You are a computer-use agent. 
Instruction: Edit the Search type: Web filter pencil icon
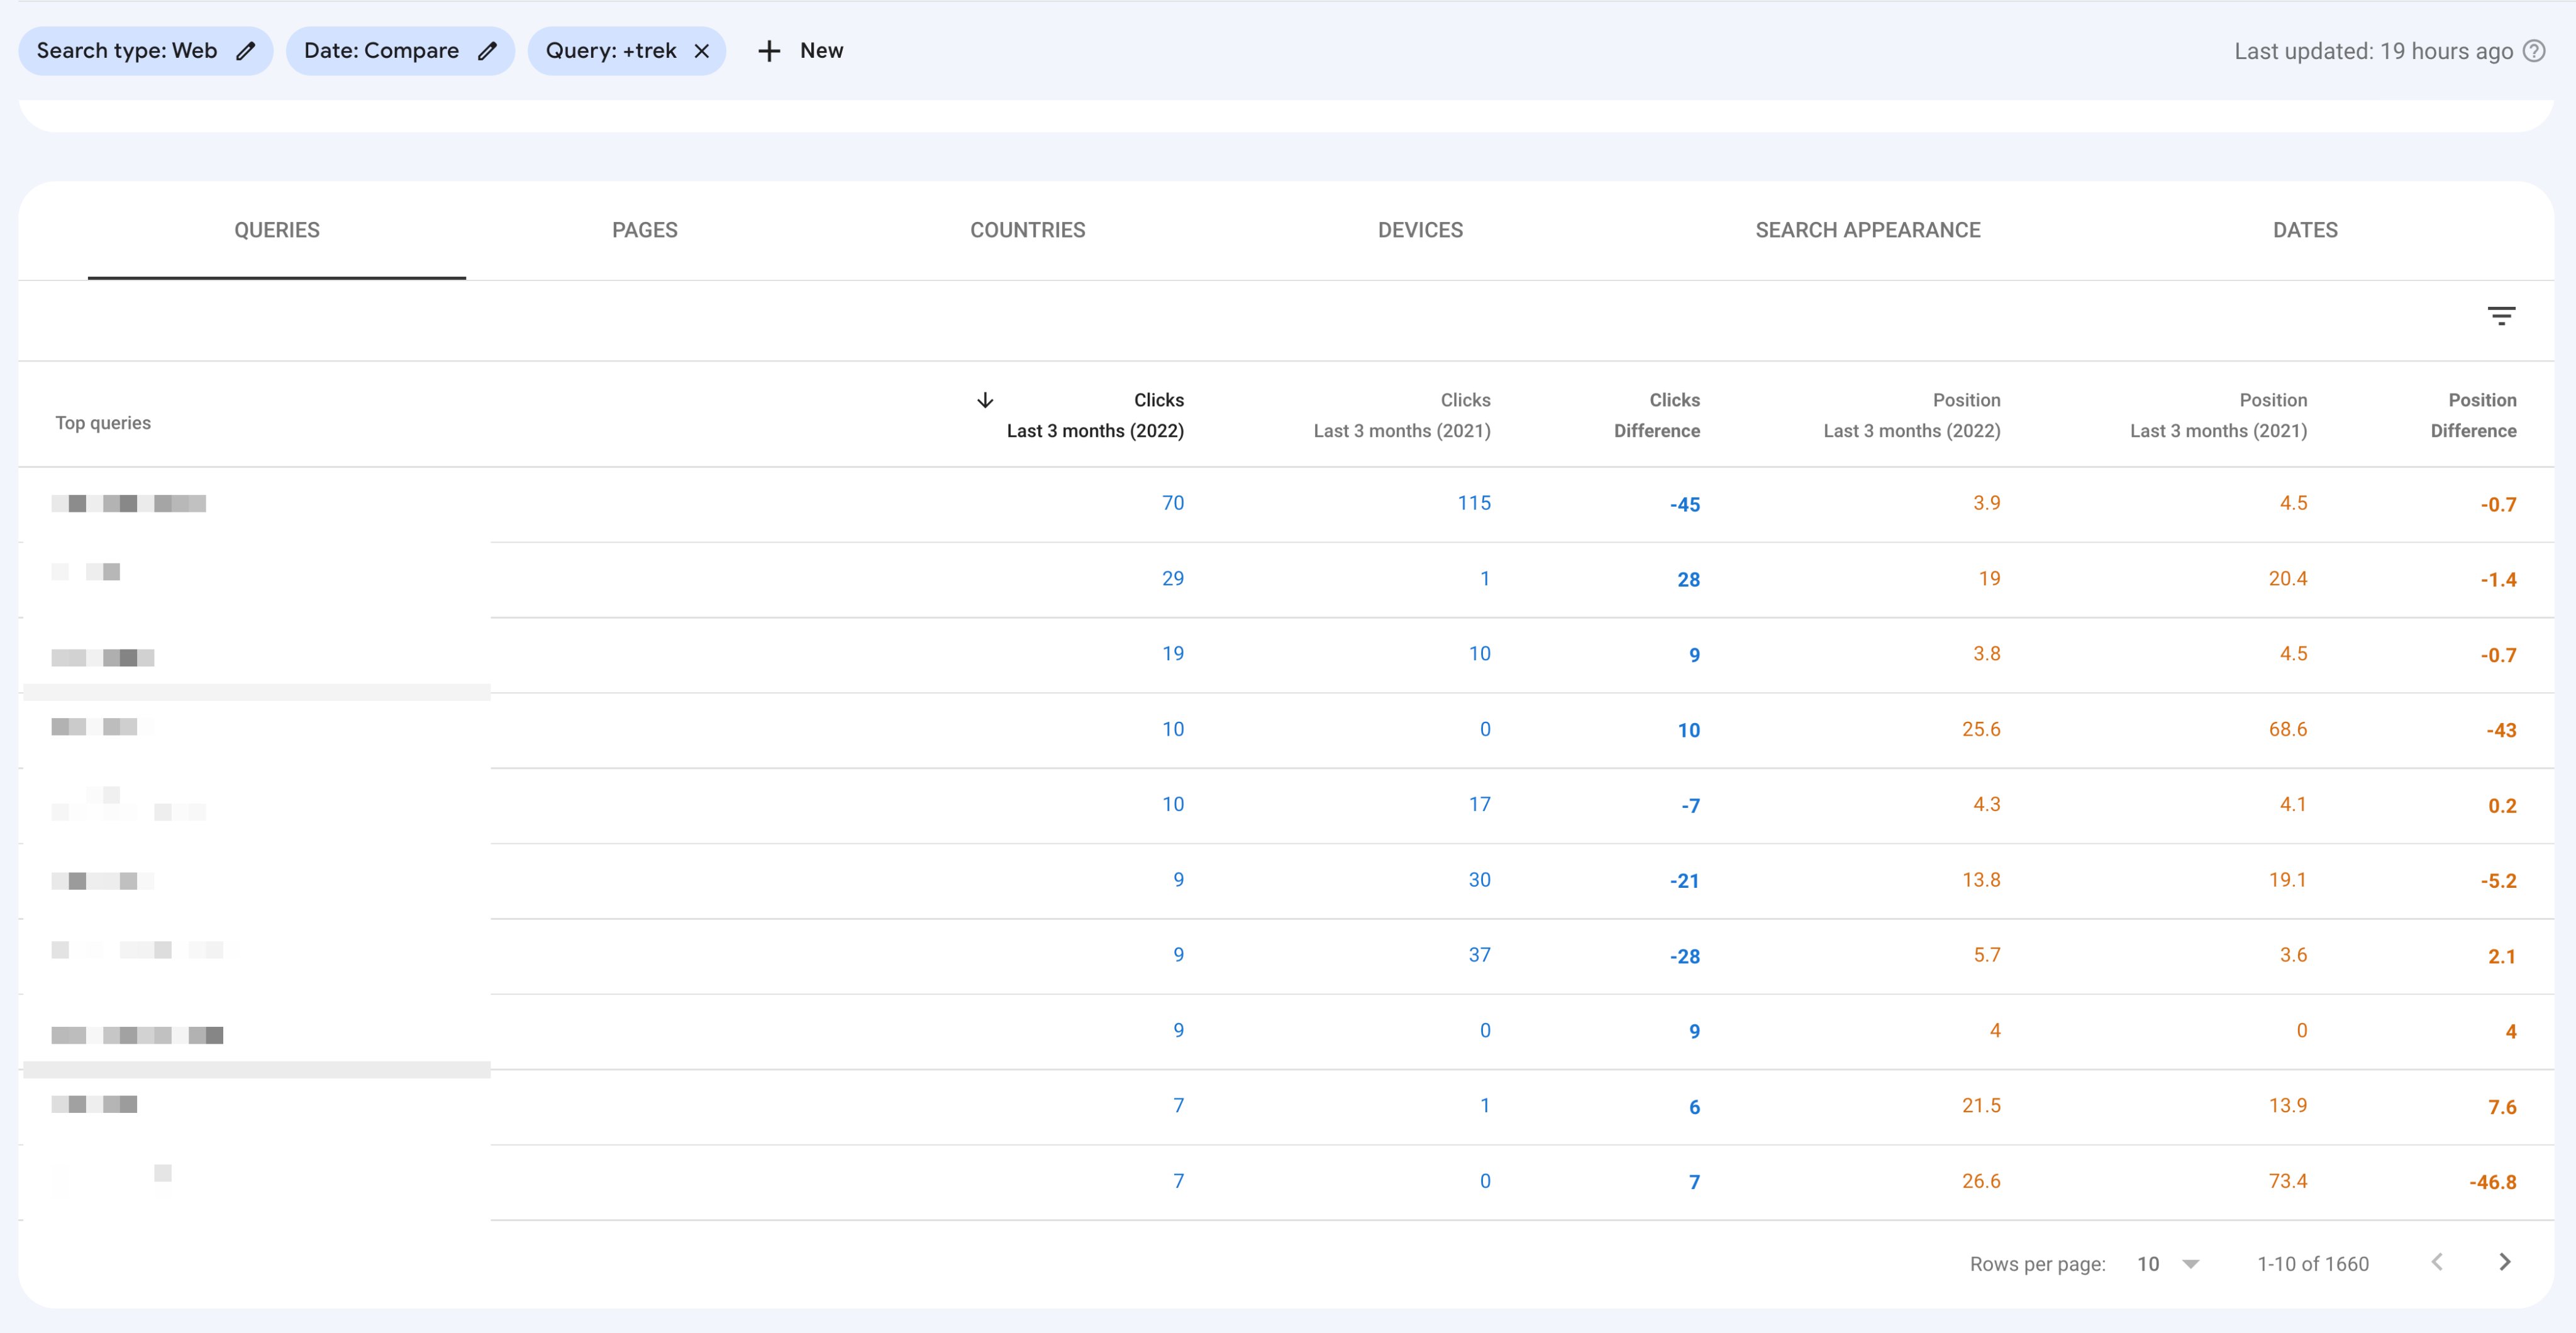tap(245, 51)
